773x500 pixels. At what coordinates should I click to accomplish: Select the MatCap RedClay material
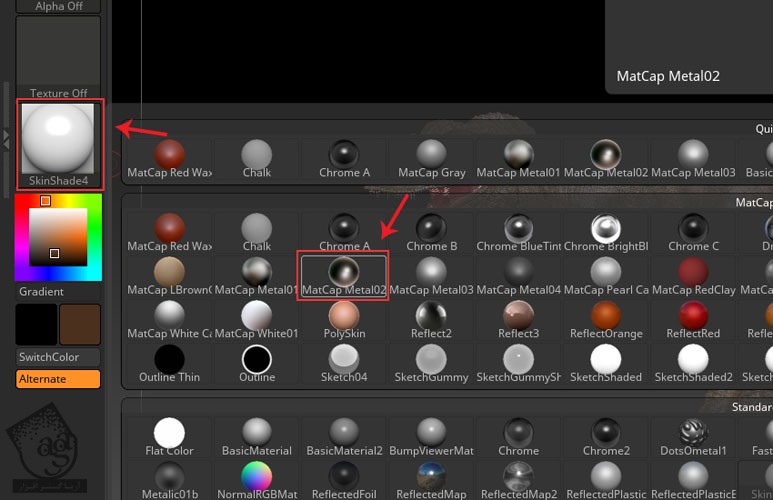(692, 275)
